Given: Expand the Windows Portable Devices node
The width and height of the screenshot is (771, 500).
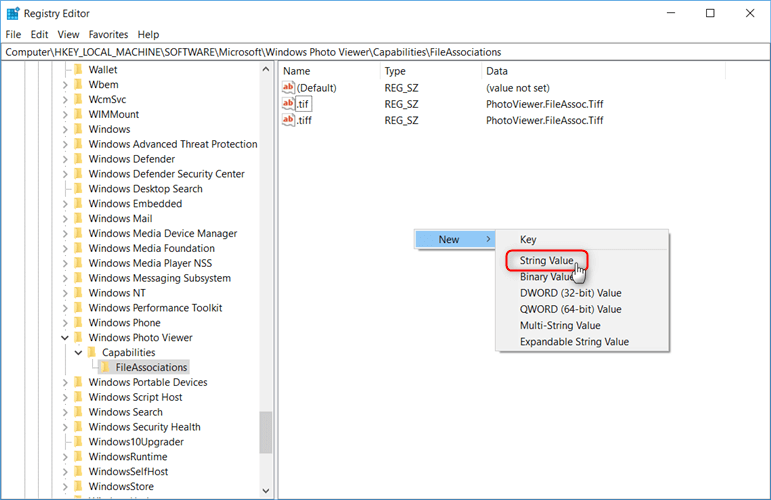Looking at the screenshot, I should click(65, 382).
